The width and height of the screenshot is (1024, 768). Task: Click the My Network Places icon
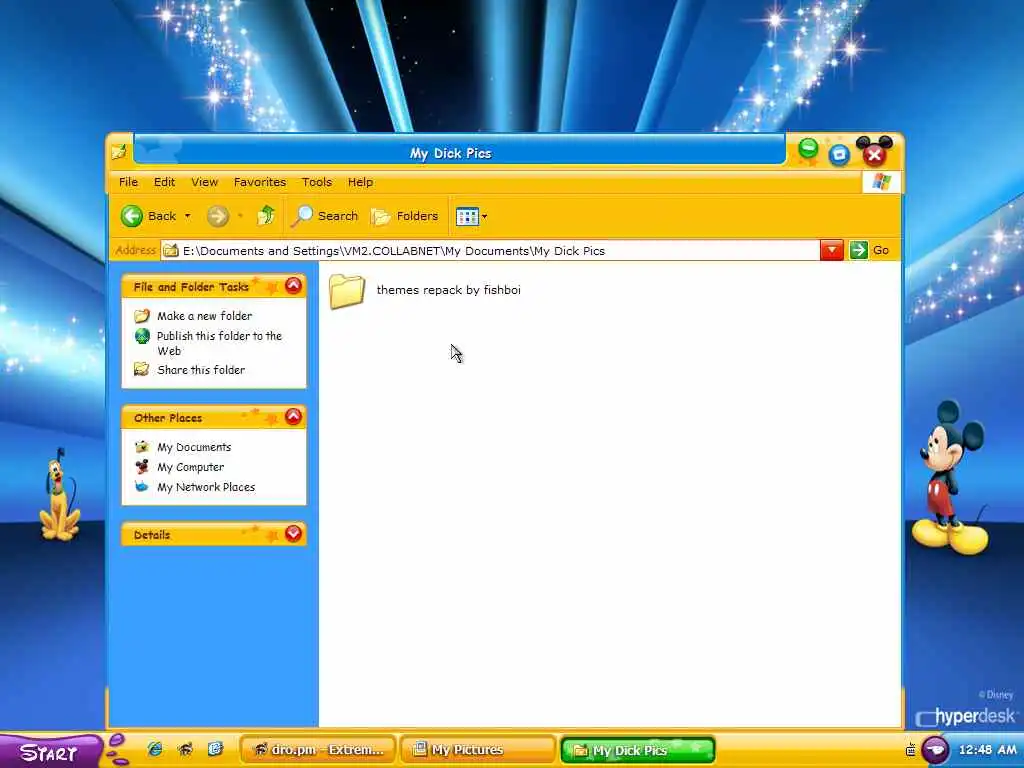pyautogui.click(x=142, y=487)
